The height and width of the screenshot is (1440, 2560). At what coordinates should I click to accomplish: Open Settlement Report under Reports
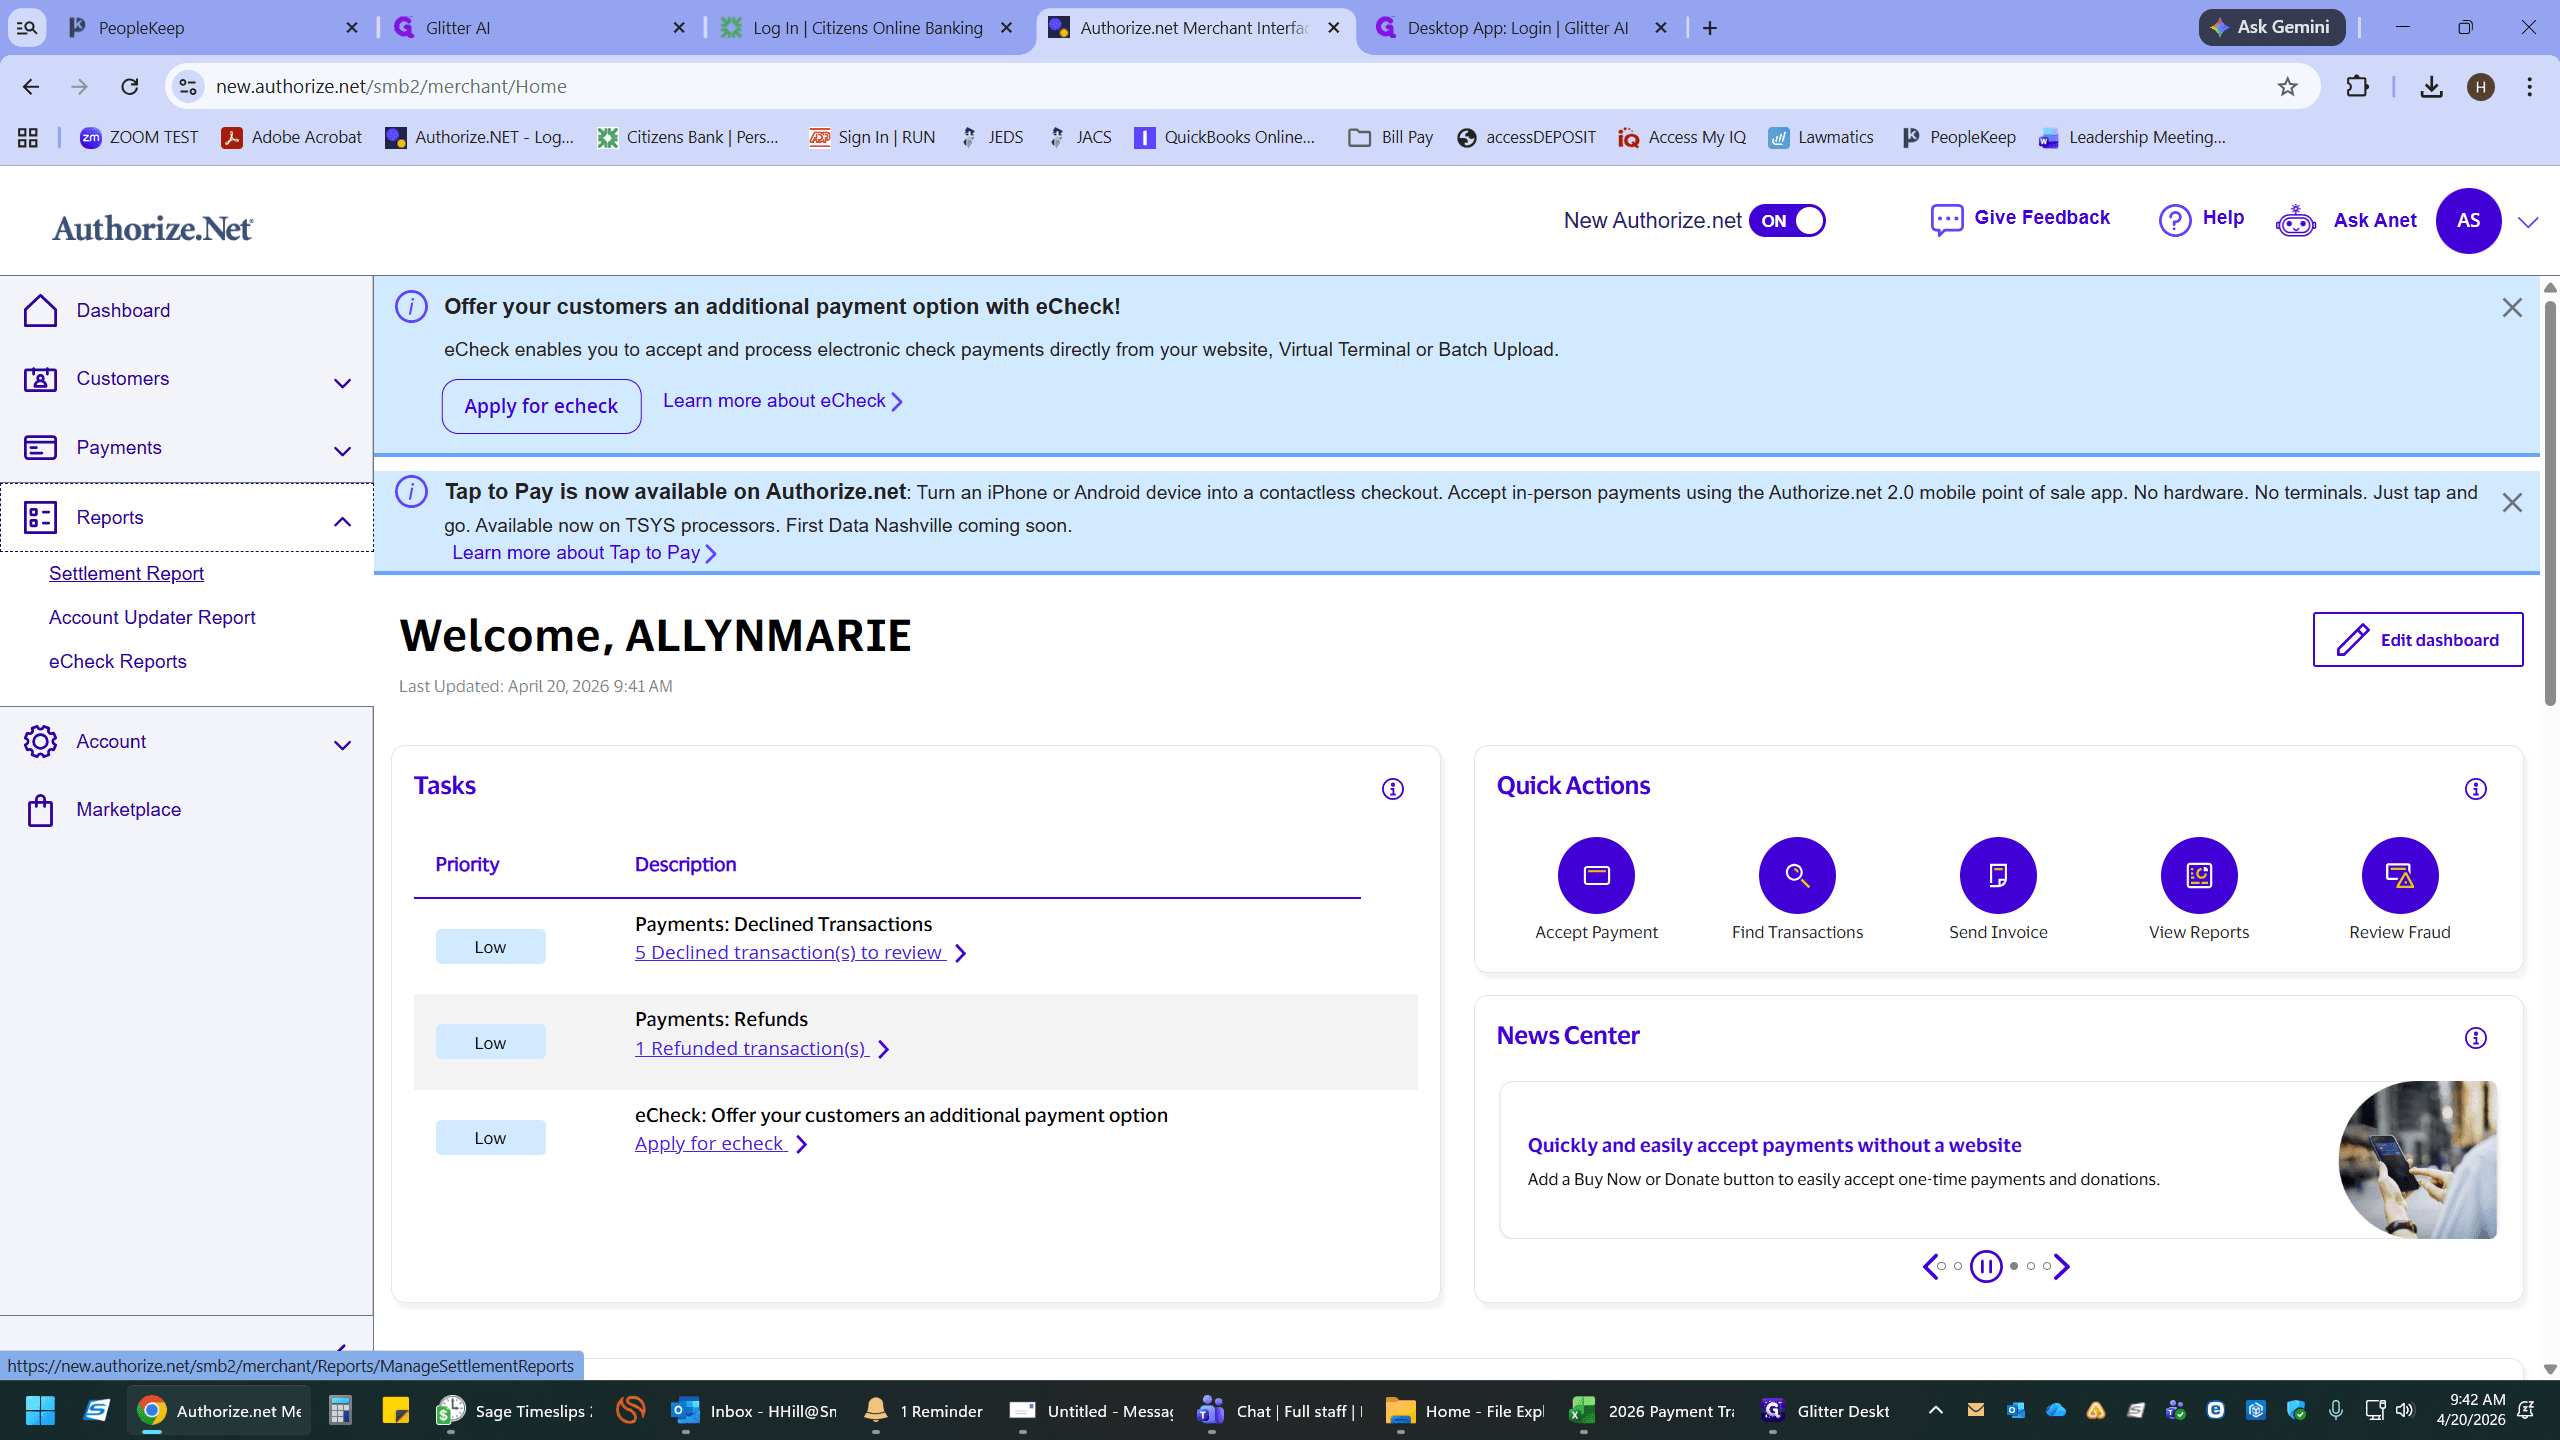click(x=126, y=574)
